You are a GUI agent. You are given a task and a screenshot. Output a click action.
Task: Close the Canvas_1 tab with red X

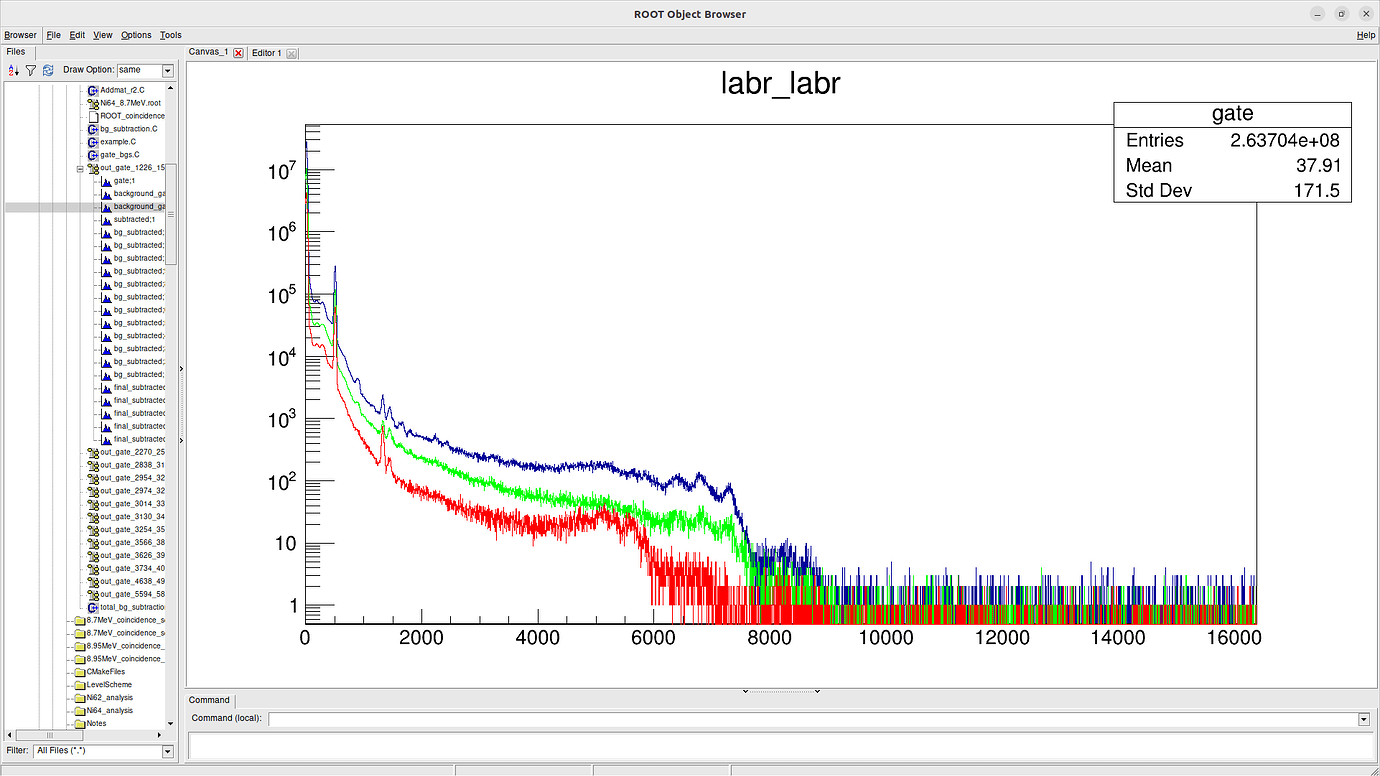click(238, 53)
